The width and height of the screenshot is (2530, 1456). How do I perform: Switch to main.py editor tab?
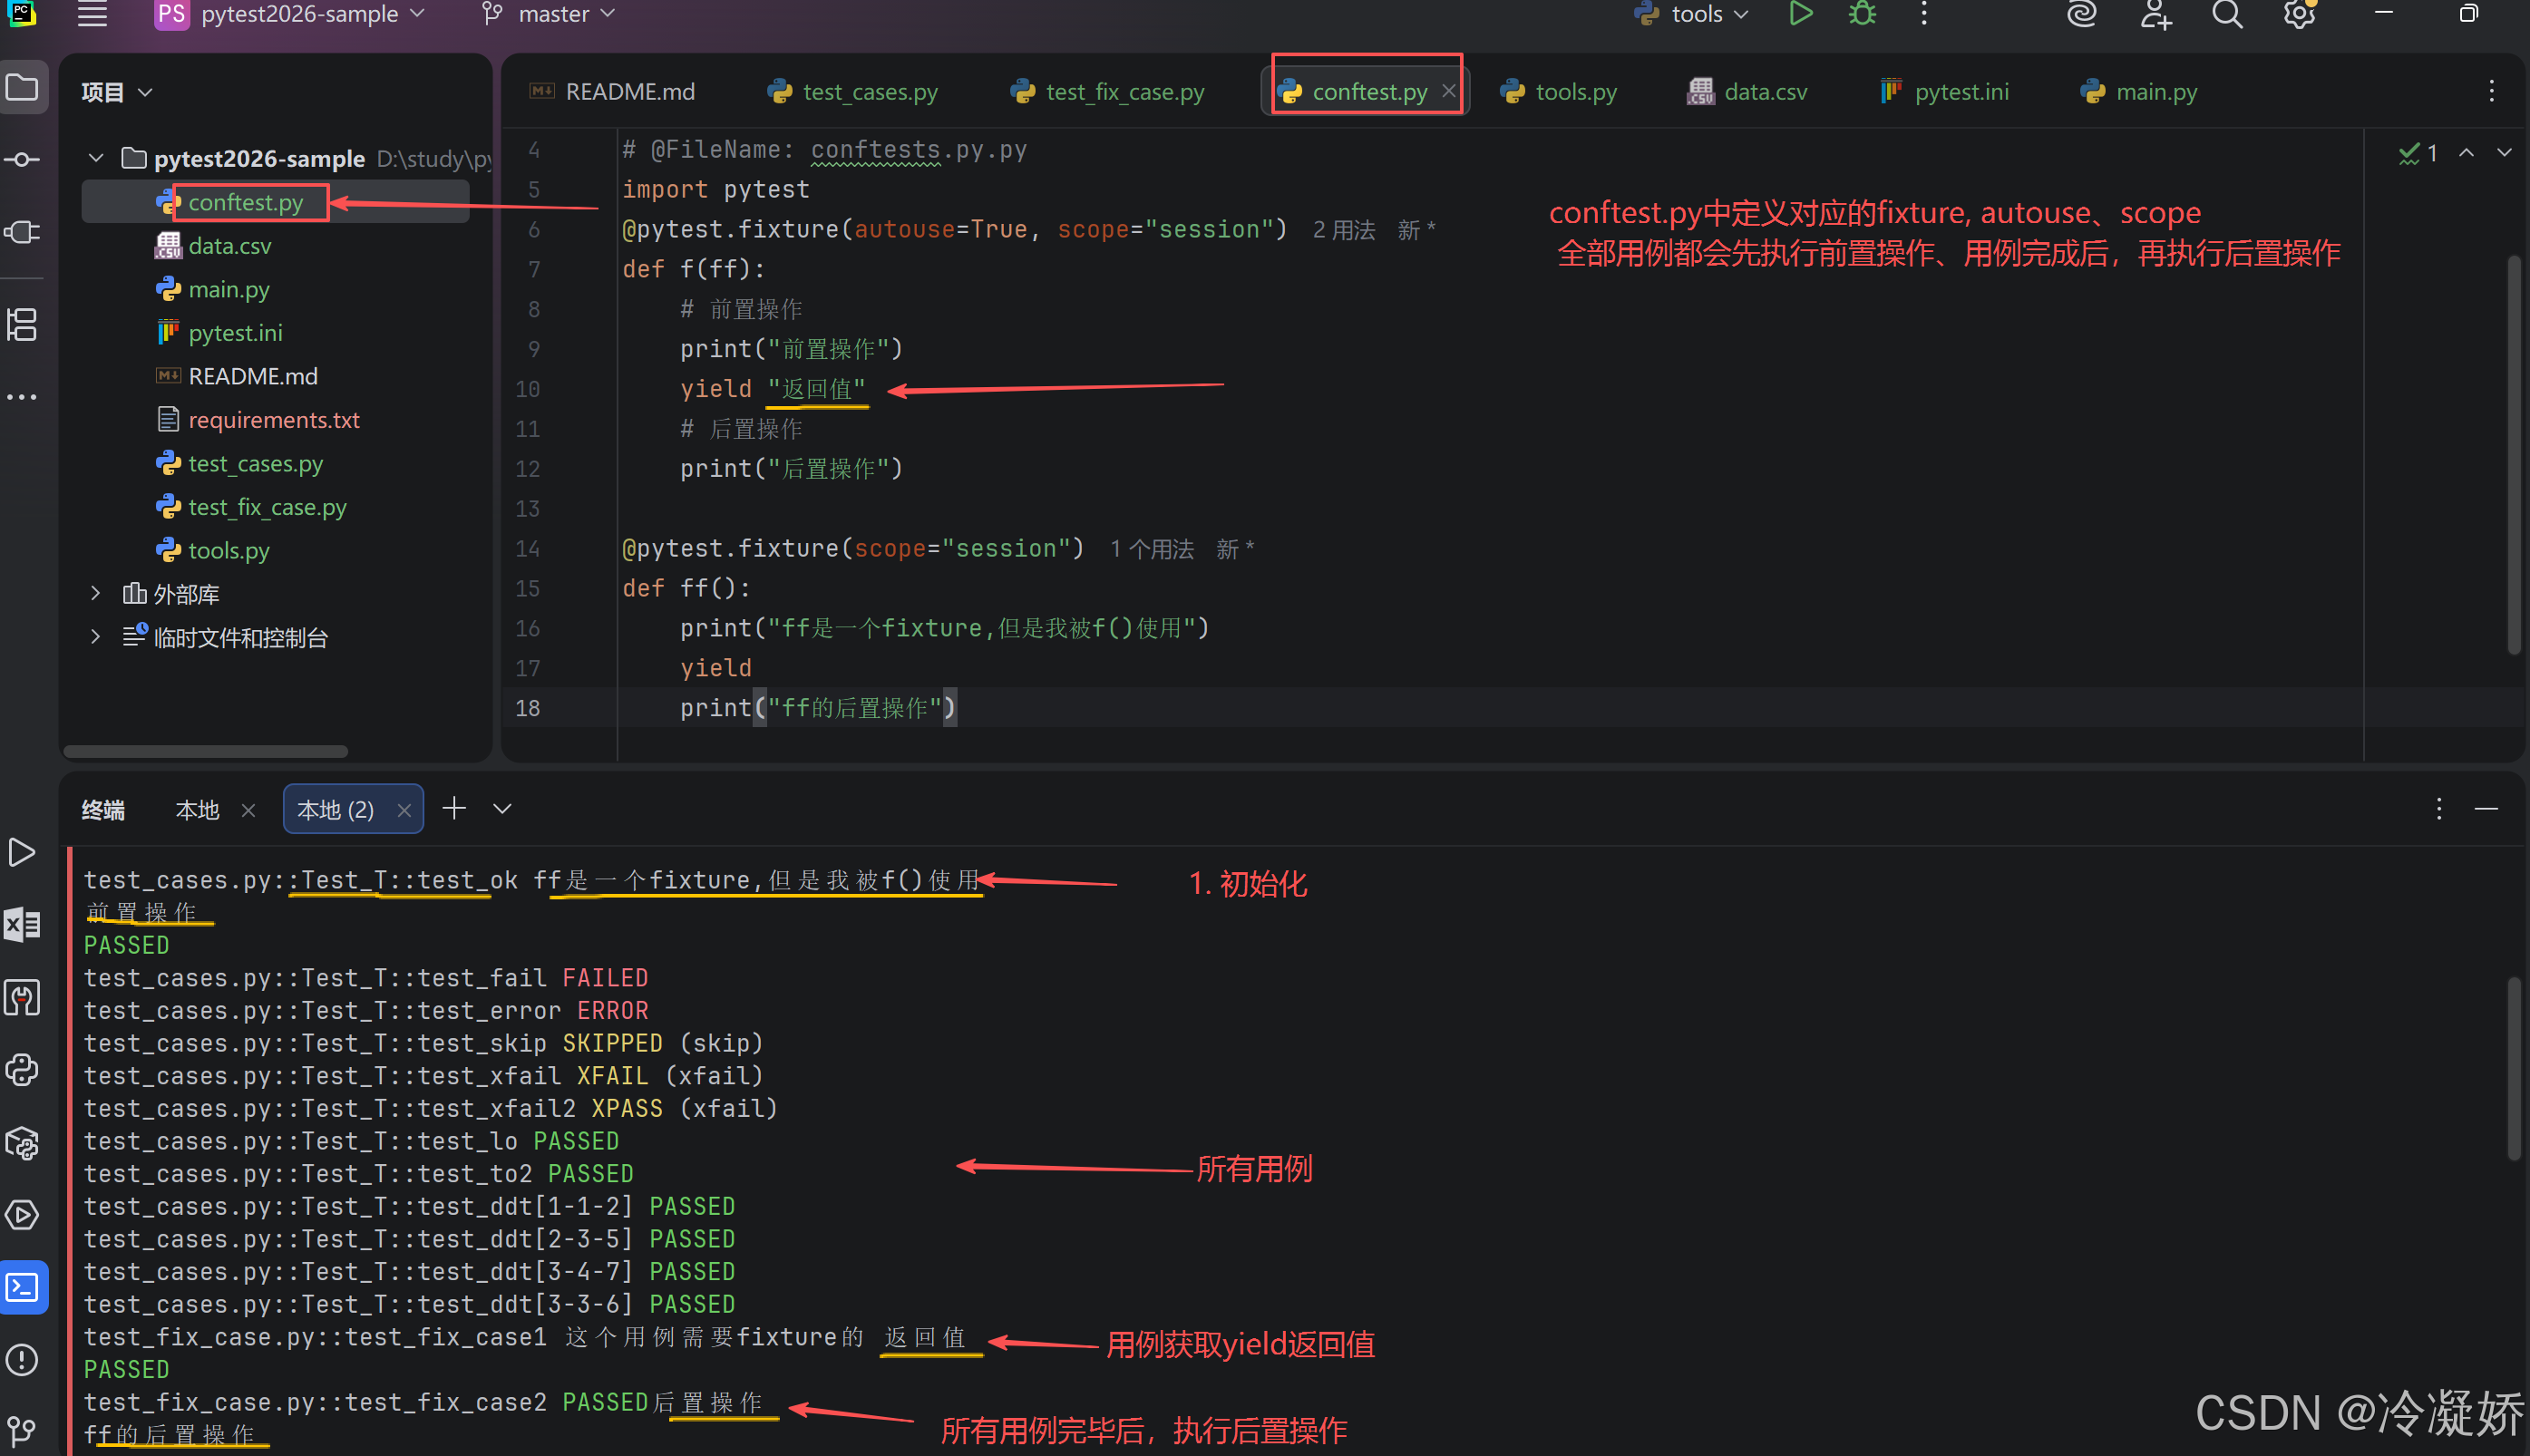pyautogui.click(x=2138, y=92)
